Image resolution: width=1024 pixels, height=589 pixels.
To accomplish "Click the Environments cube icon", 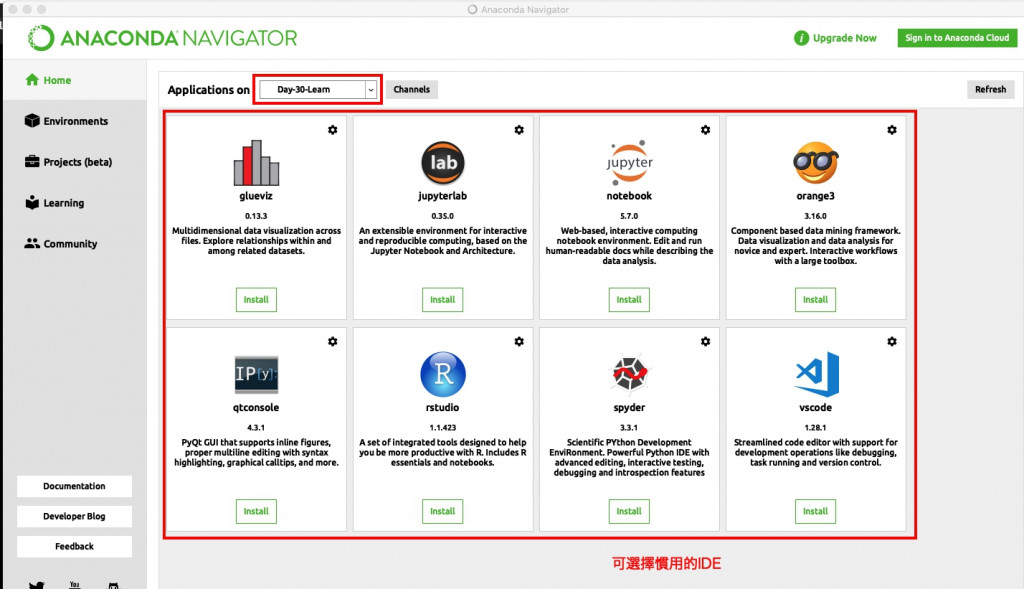I will (32, 121).
